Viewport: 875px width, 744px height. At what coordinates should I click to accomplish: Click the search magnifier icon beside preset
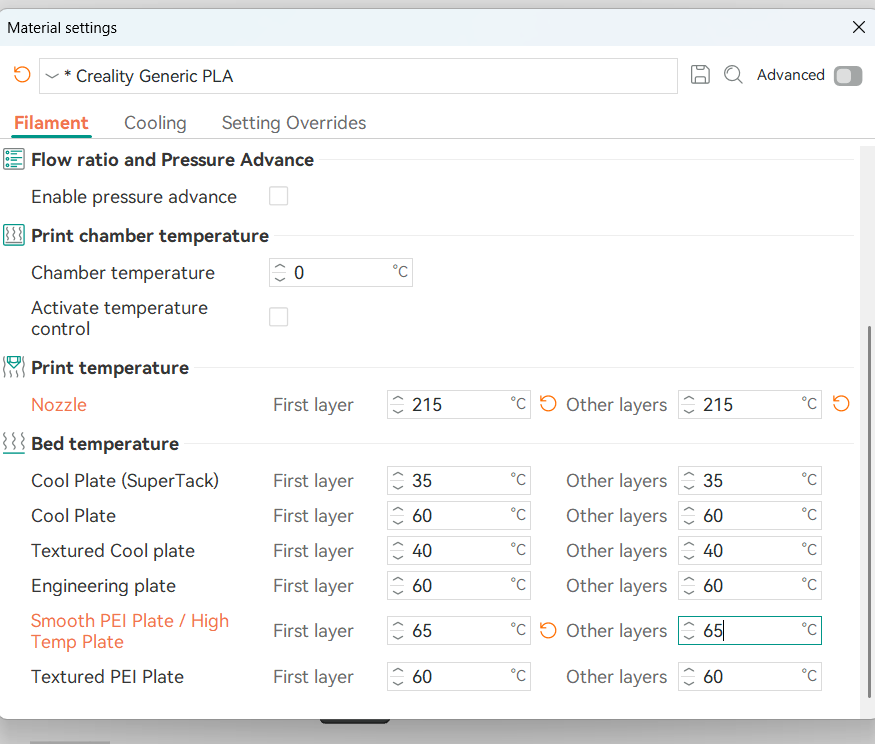(x=733, y=75)
